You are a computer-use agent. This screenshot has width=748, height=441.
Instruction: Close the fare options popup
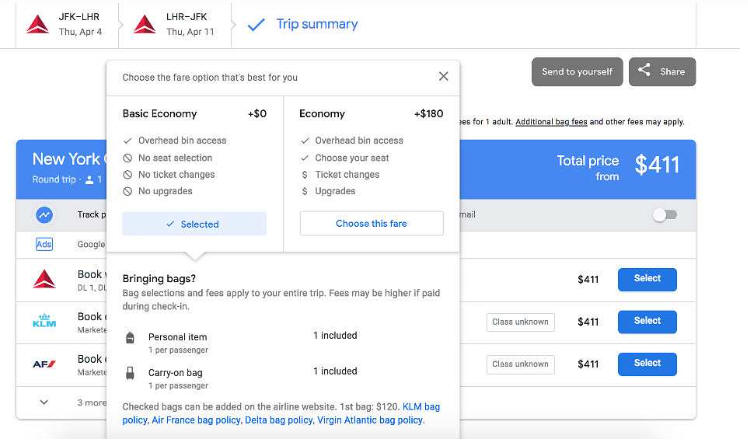click(x=443, y=76)
